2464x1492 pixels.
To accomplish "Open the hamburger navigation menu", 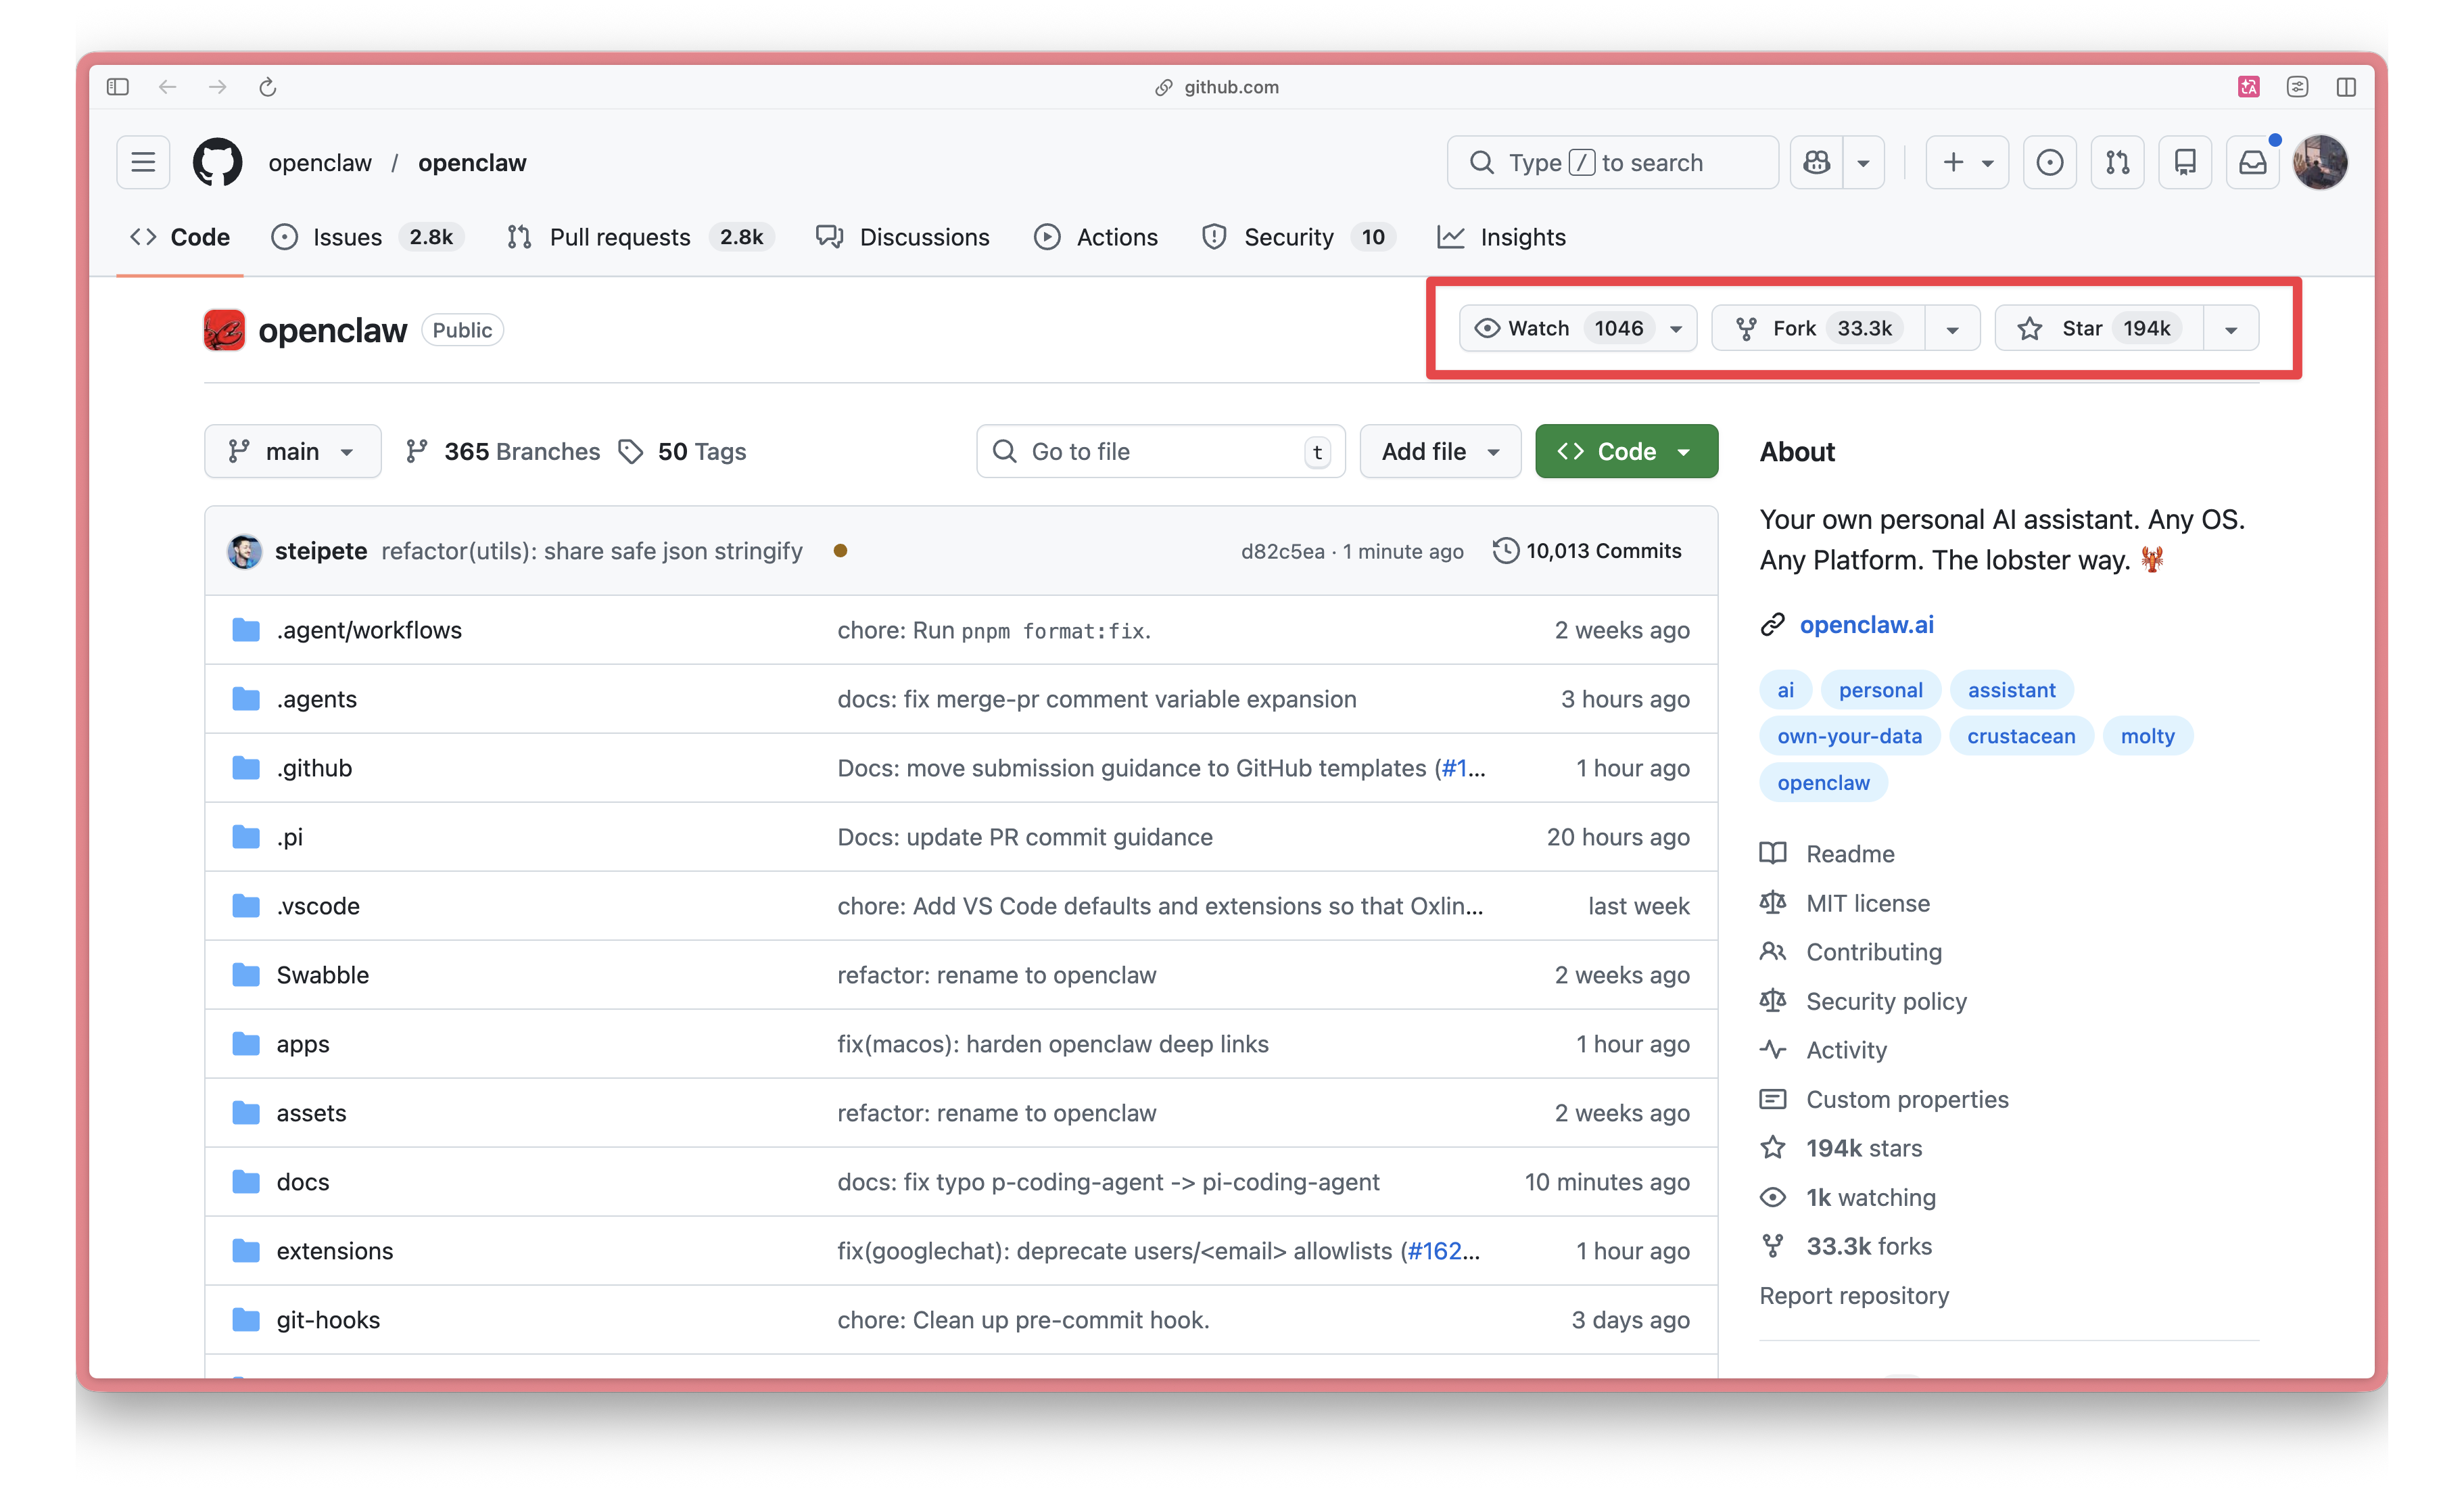I will point(143,162).
